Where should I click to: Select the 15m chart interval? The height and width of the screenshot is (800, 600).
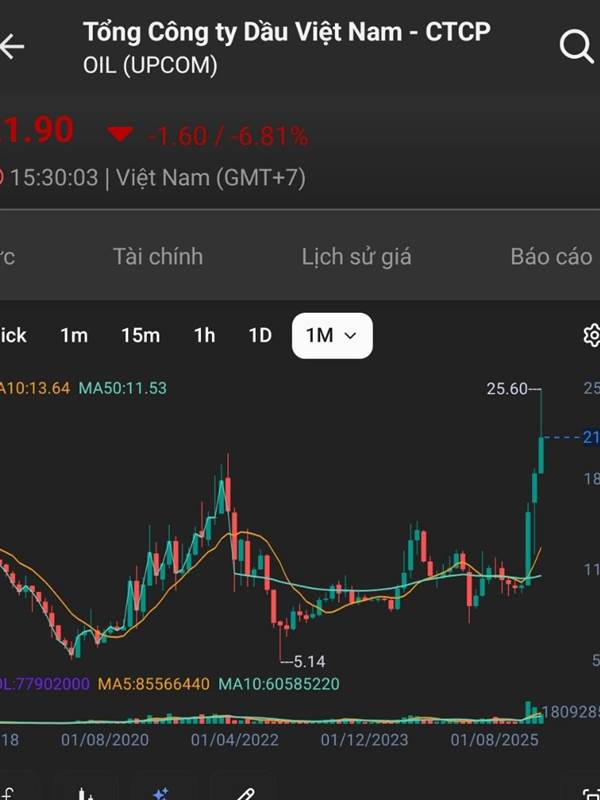click(140, 336)
